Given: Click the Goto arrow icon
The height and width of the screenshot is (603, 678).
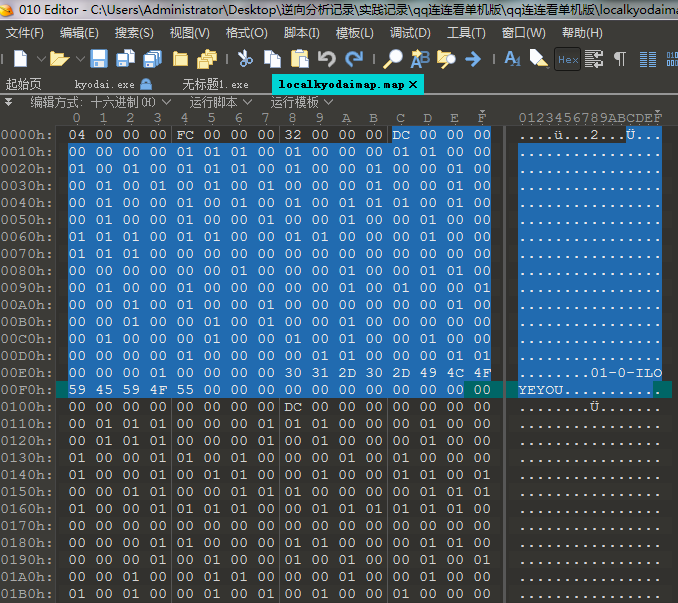Looking at the screenshot, I should click(473, 59).
